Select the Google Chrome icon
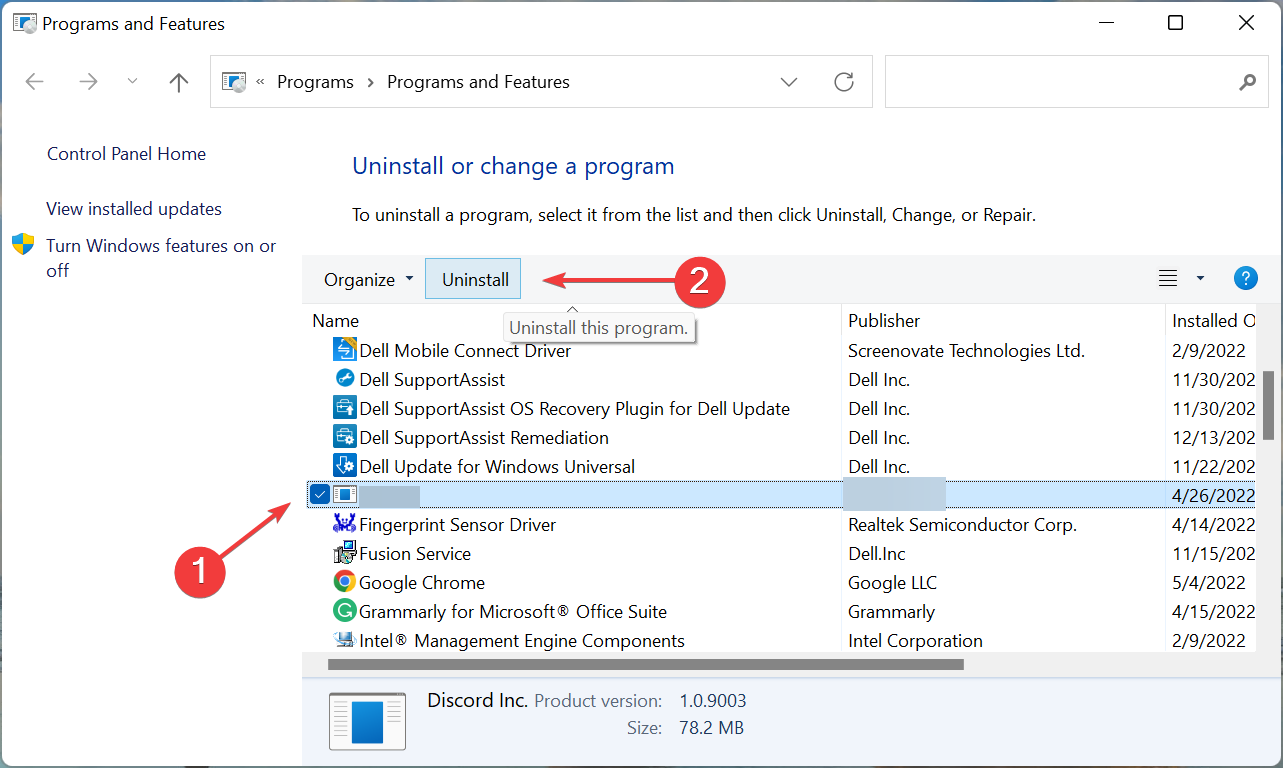 tap(344, 582)
